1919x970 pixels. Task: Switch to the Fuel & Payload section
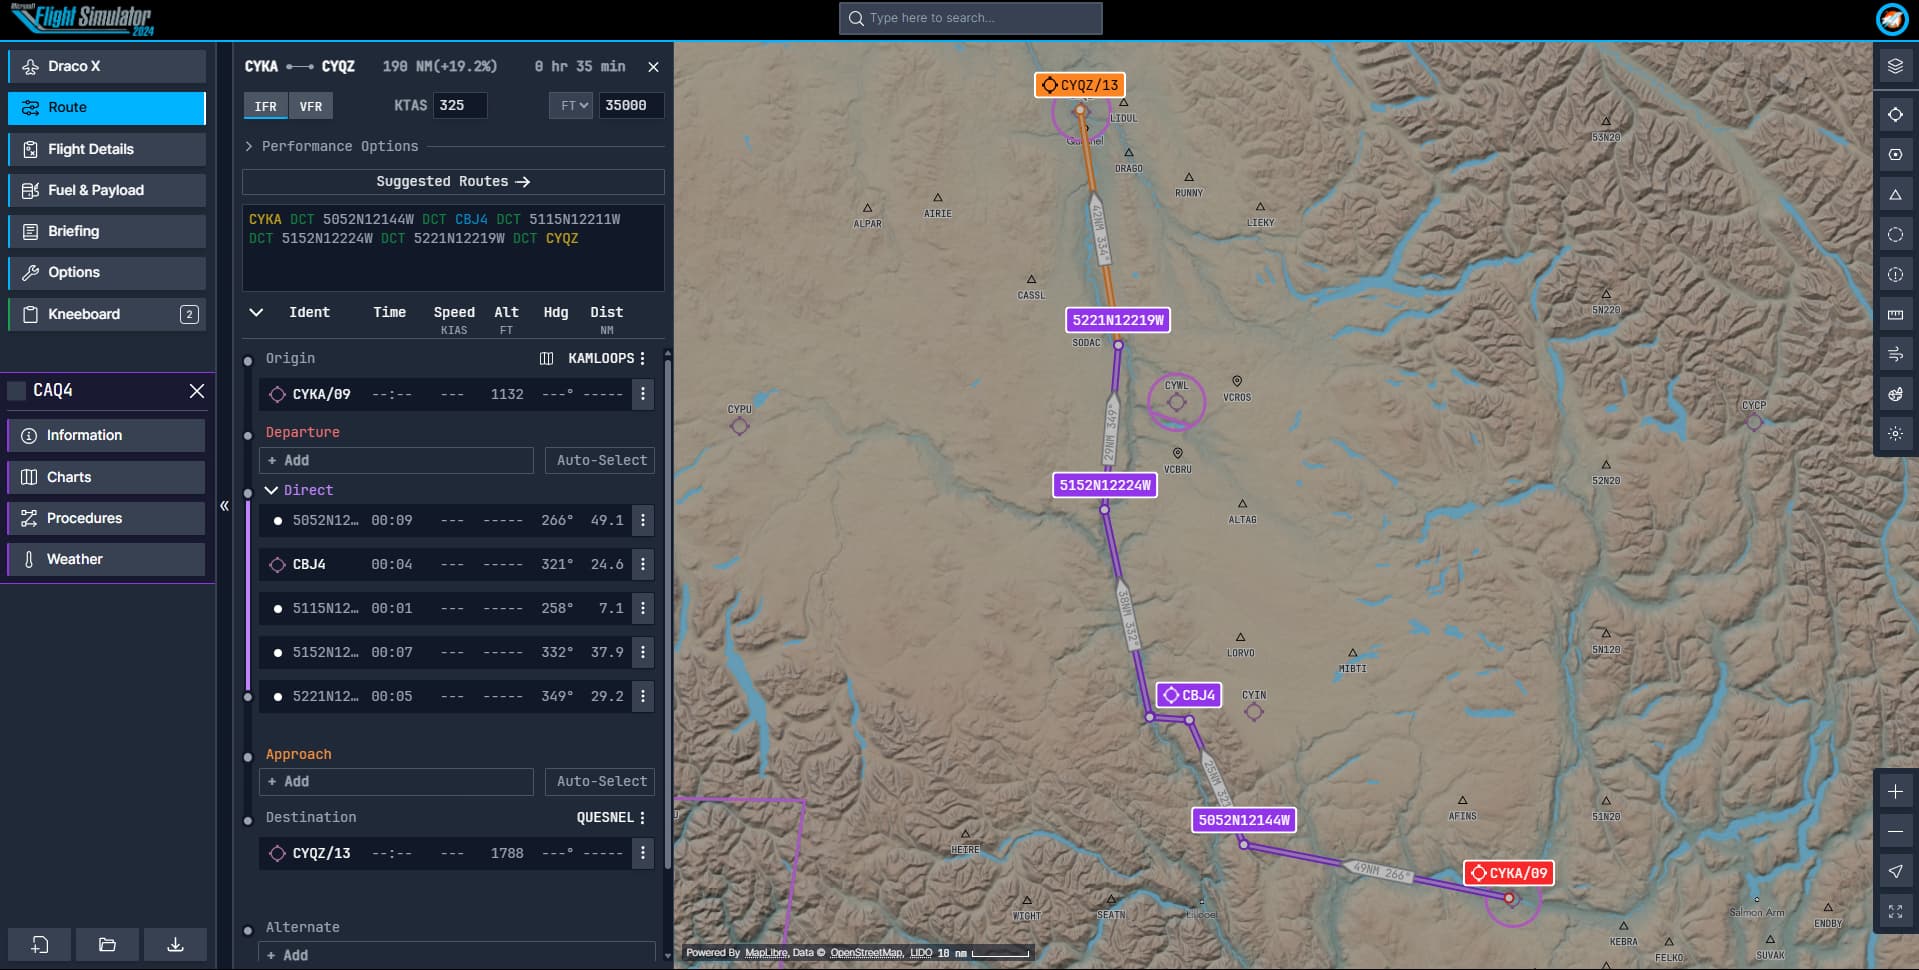point(106,190)
